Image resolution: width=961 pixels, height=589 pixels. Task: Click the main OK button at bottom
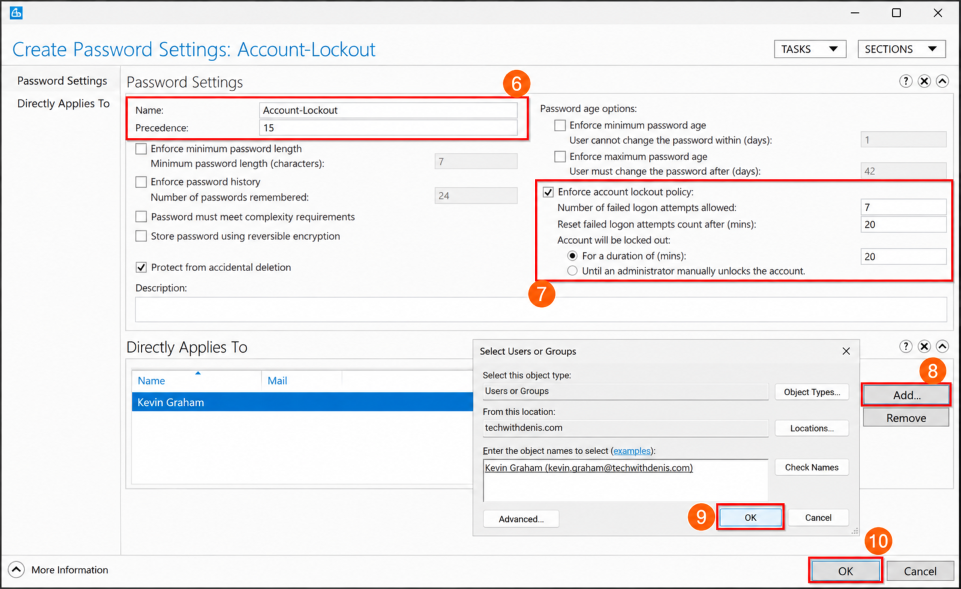[x=845, y=571]
